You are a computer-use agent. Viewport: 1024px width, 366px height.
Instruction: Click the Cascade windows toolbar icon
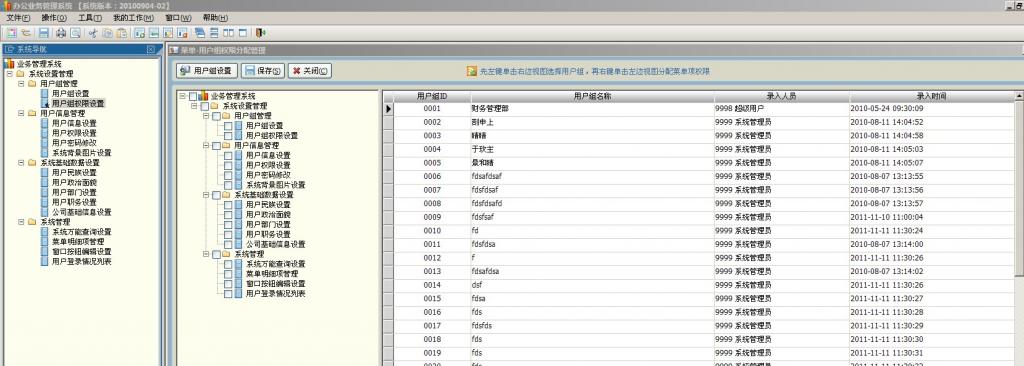199,33
